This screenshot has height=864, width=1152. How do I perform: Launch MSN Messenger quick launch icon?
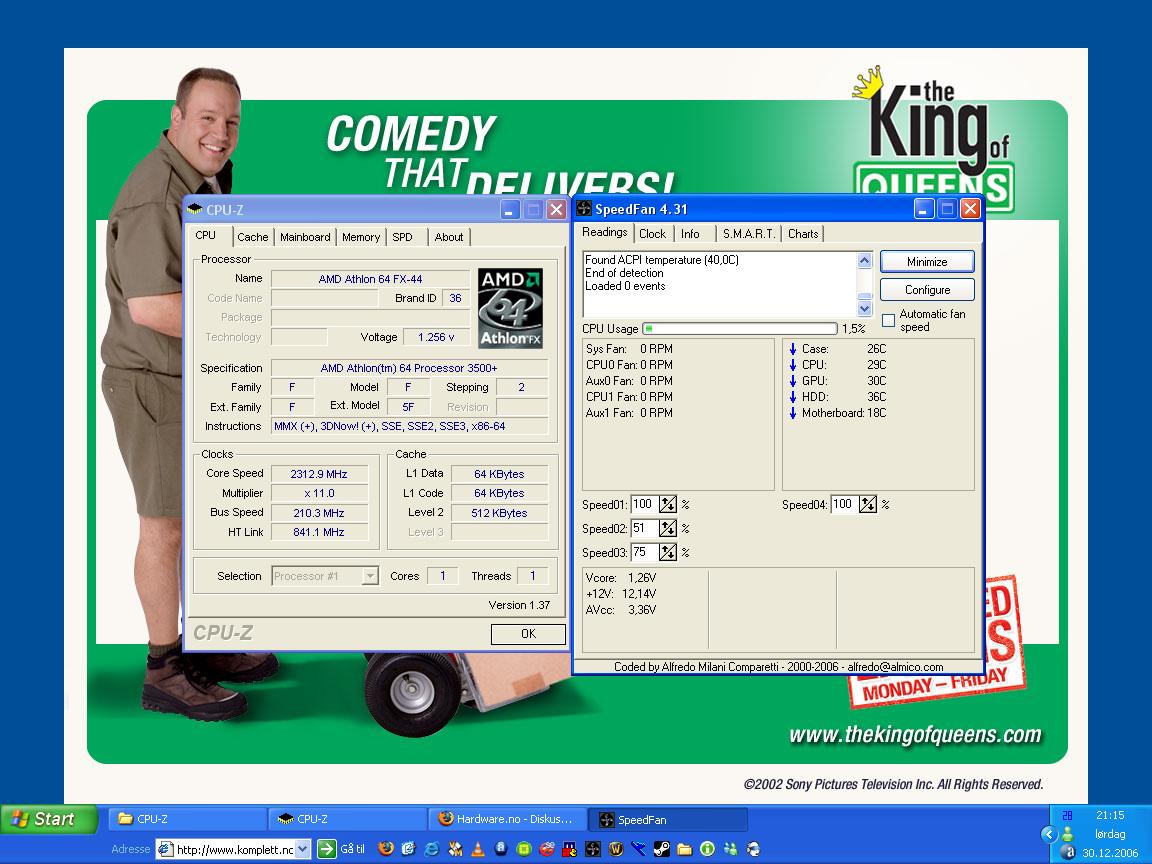(x=730, y=849)
